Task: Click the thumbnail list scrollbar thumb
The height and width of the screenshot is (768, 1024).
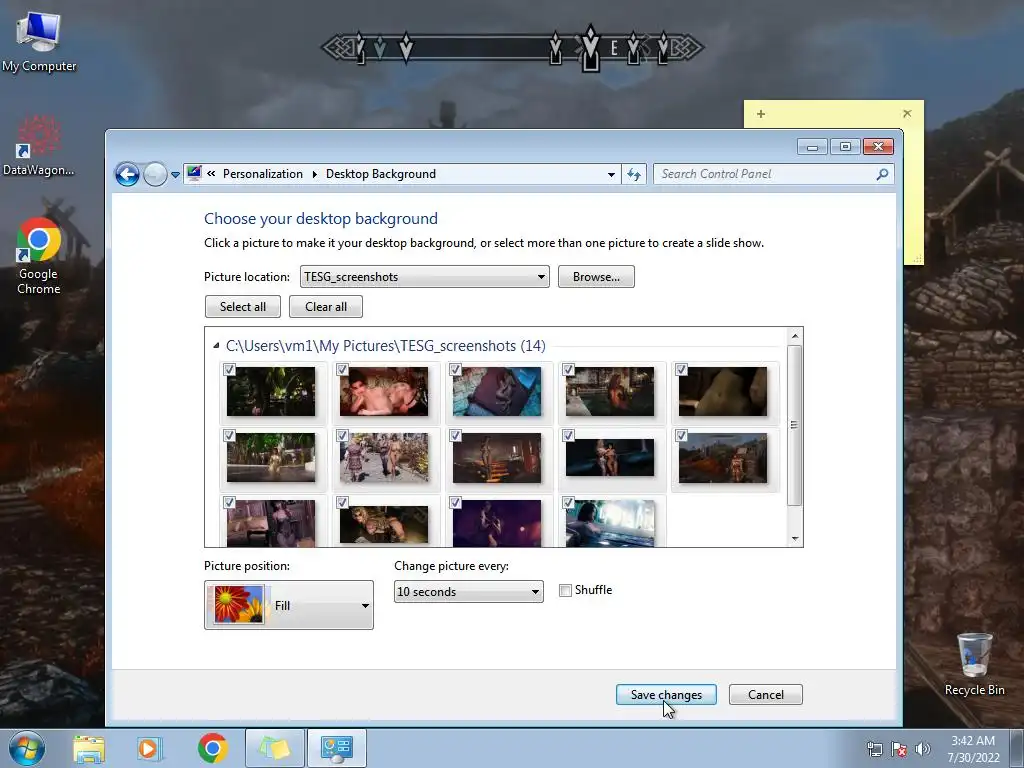Action: (794, 425)
